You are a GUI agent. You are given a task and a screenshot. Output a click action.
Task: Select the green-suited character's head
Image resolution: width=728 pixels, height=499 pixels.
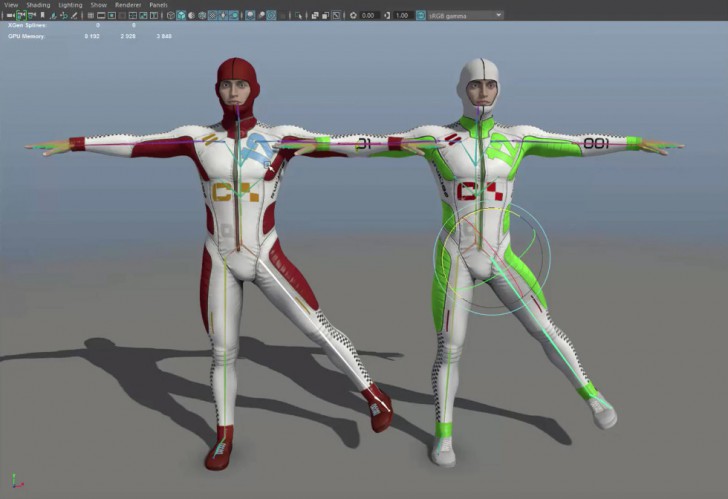[x=481, y=88]
